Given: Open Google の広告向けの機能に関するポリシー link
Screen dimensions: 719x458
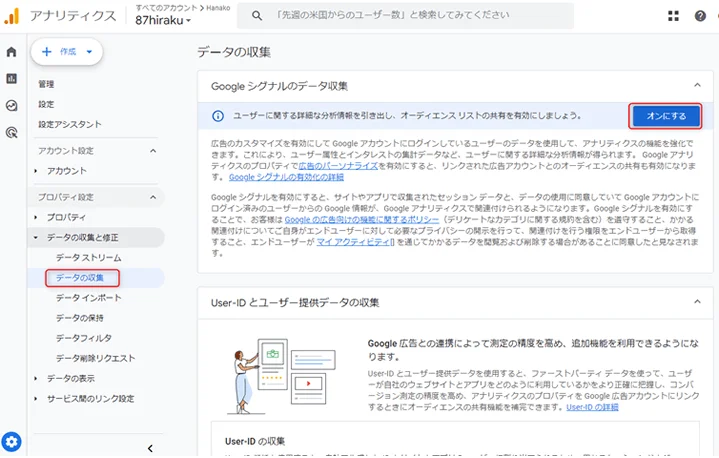Looking at the screenshot, I should point(361,220).
